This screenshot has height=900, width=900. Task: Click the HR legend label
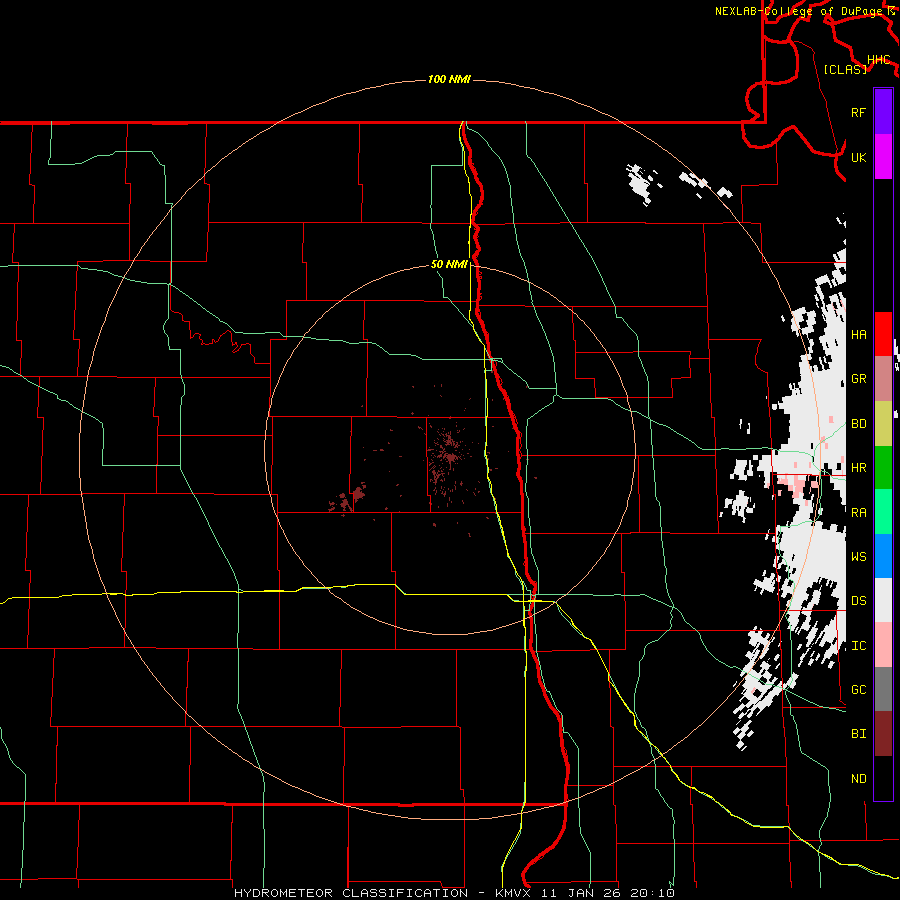tap(859, 468)
